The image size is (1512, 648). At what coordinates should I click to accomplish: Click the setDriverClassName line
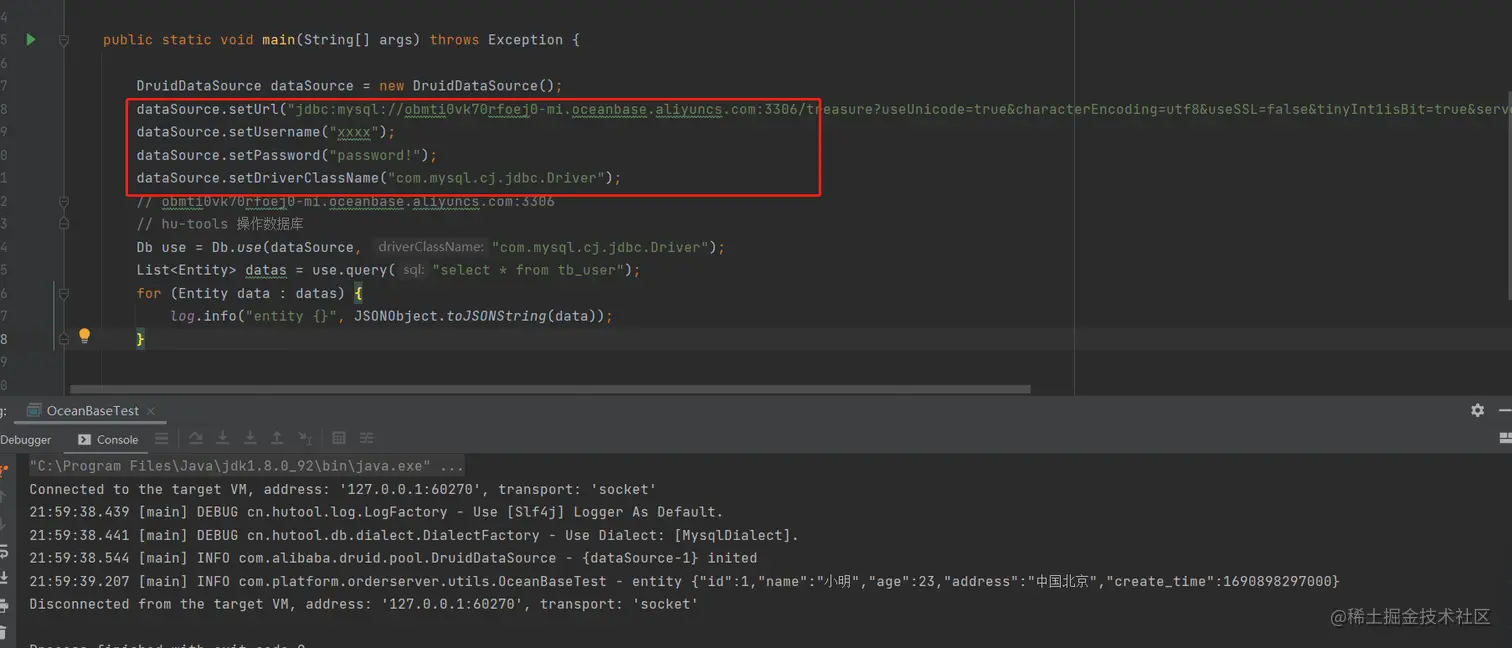point(379,178)
